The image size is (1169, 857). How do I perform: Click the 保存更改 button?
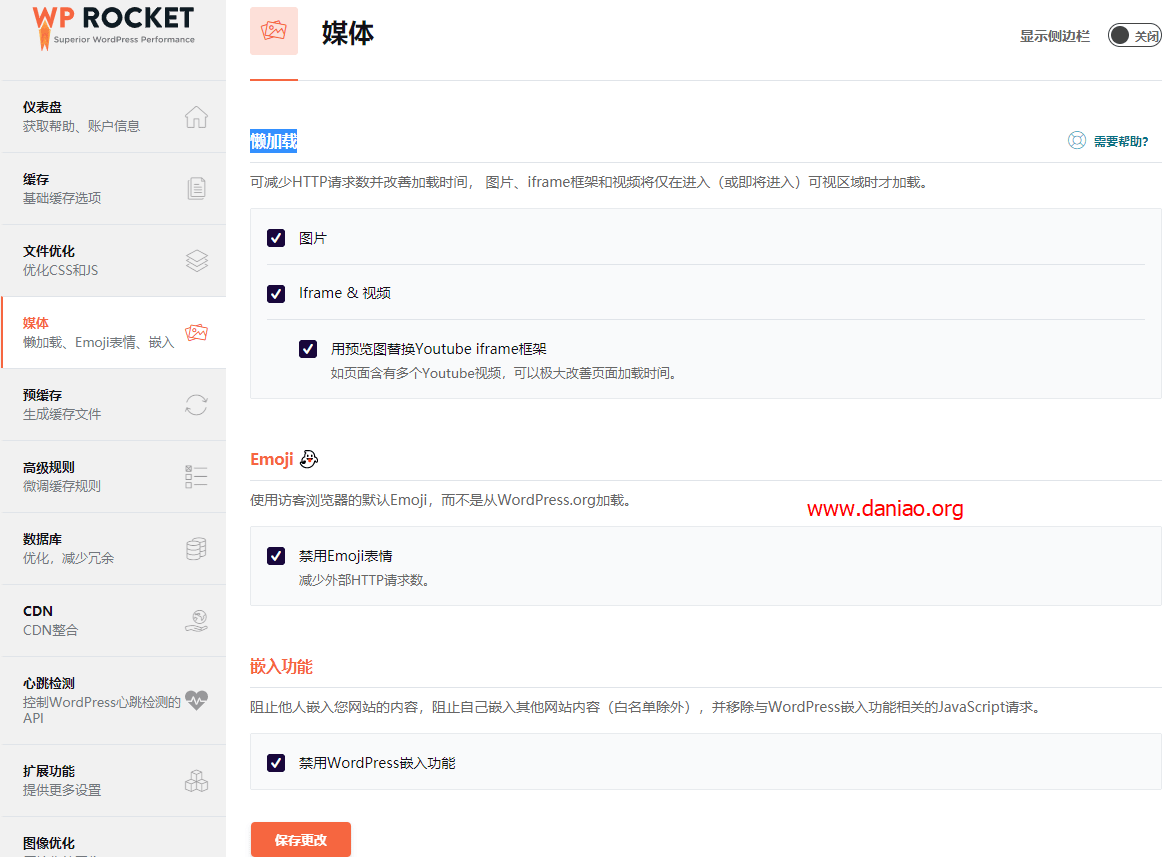300,840
